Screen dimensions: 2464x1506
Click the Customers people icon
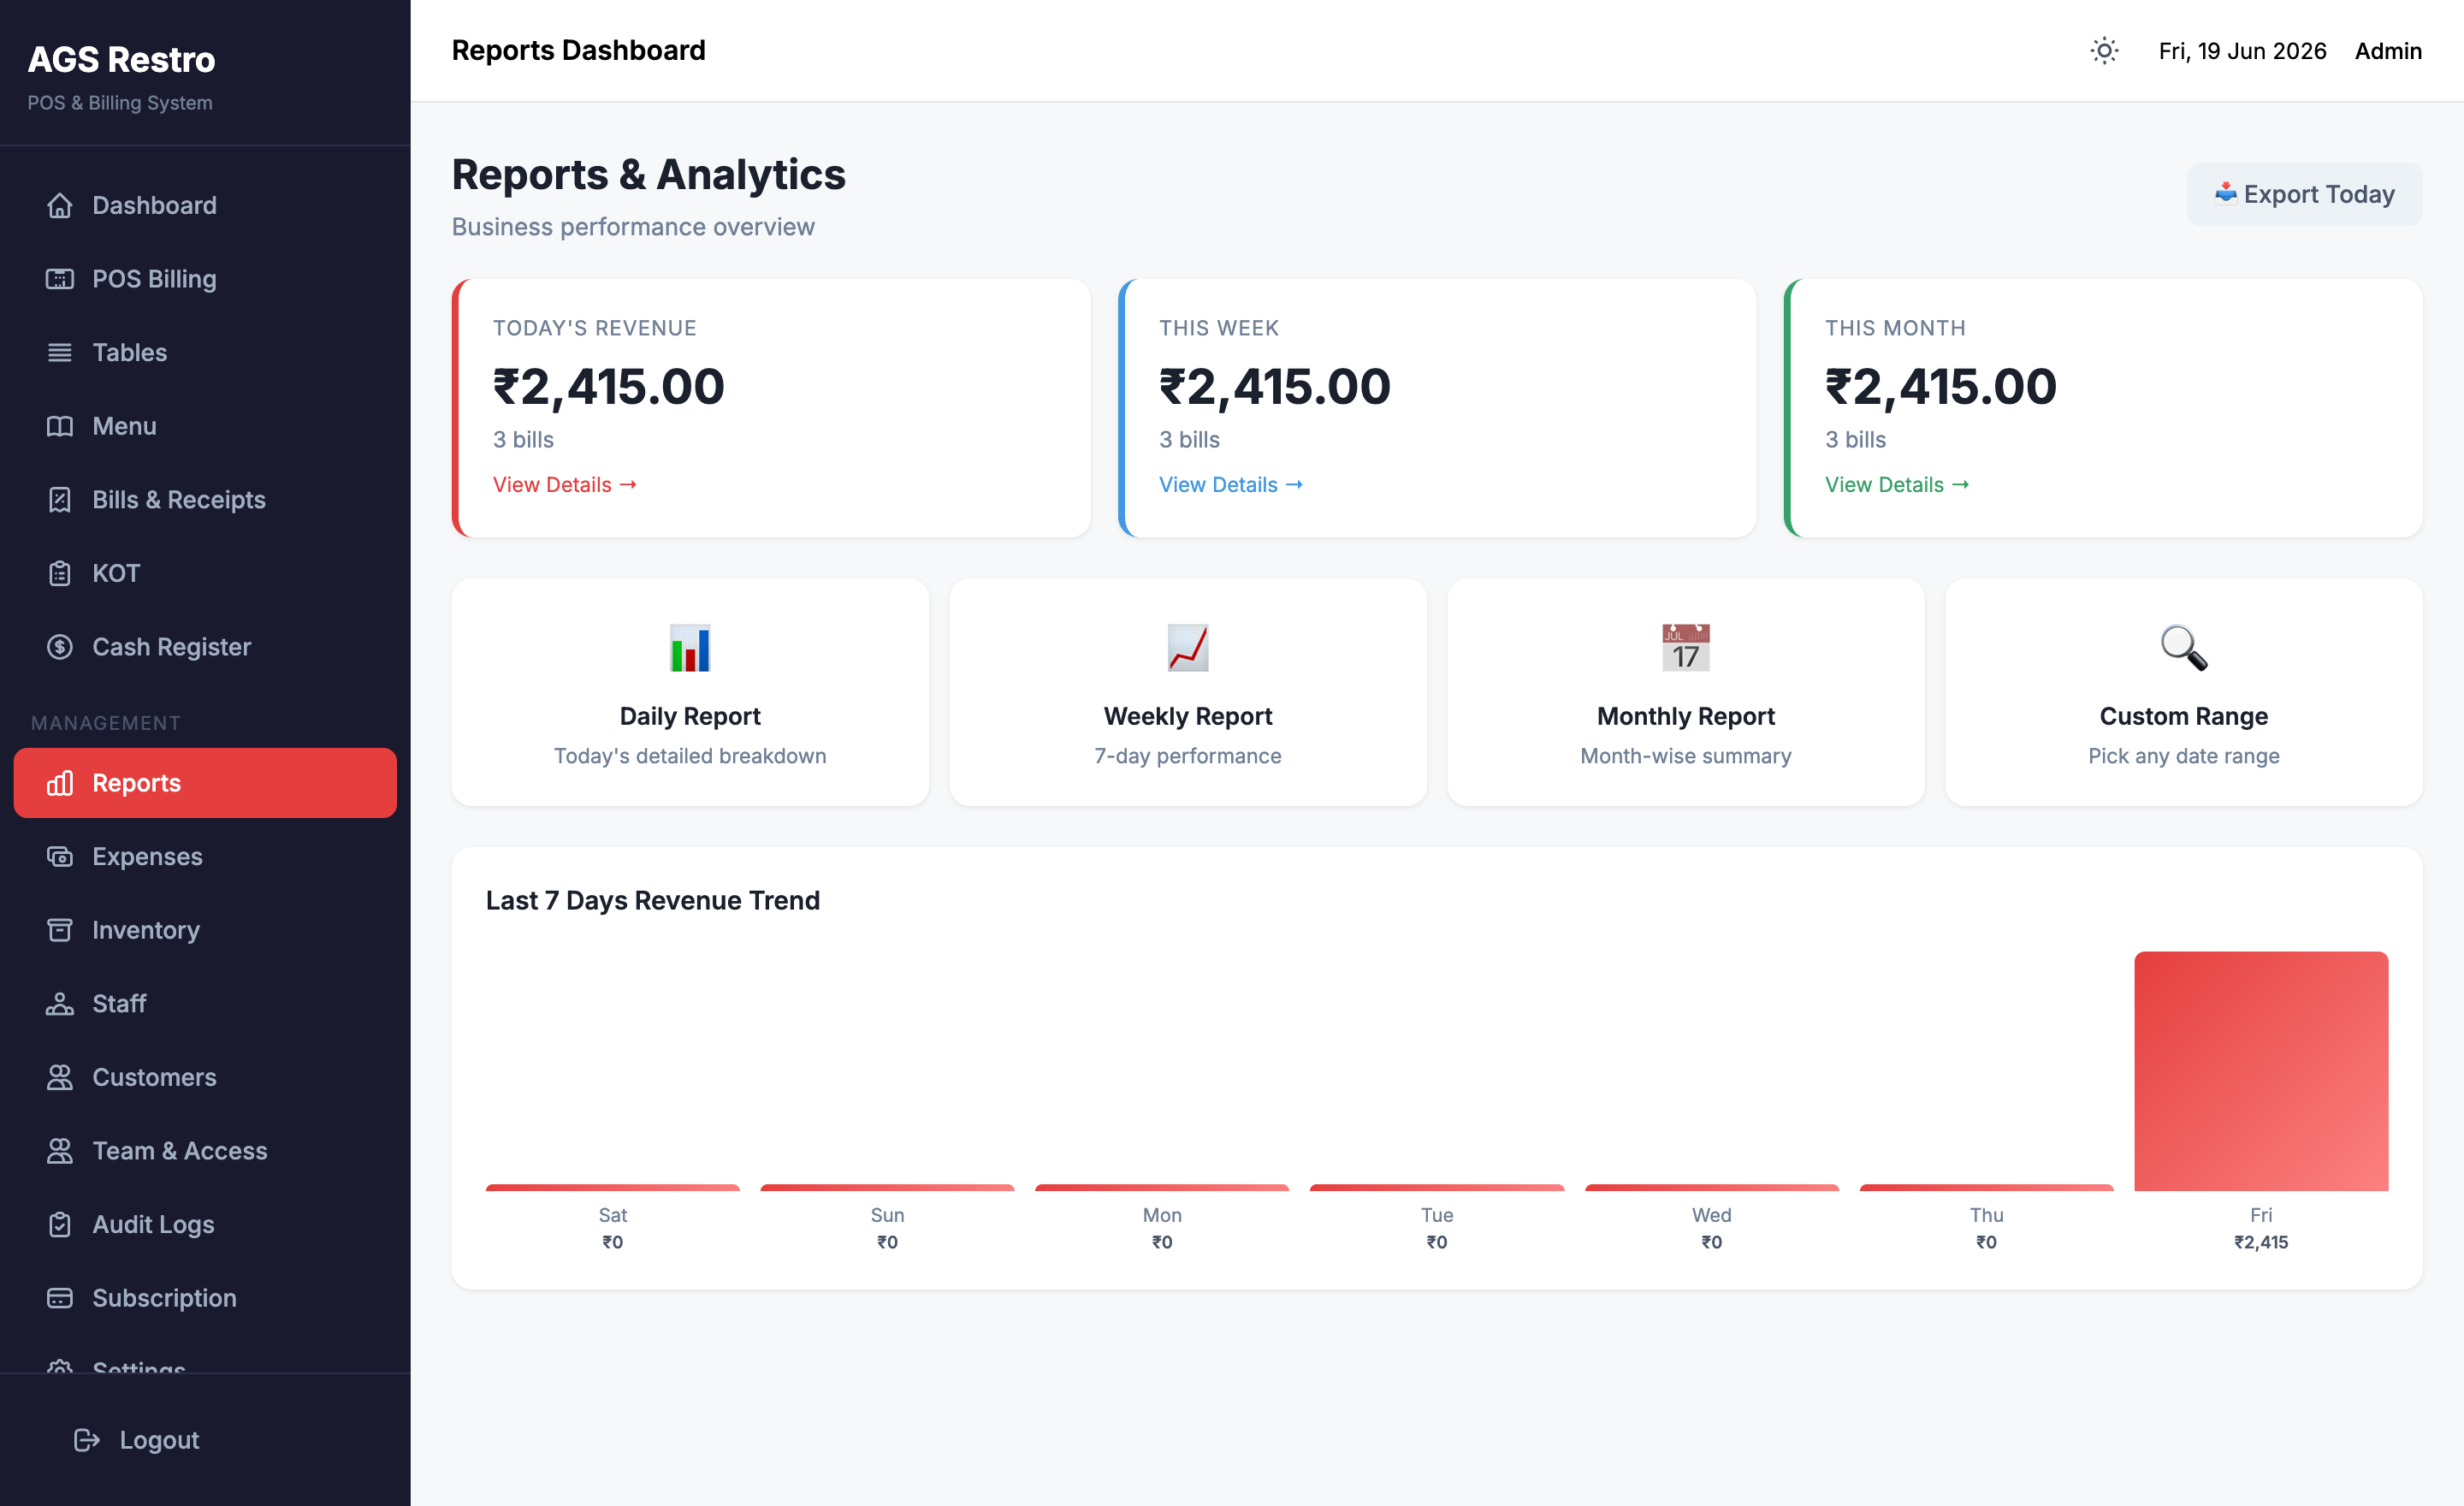[x=60, y=1077]
